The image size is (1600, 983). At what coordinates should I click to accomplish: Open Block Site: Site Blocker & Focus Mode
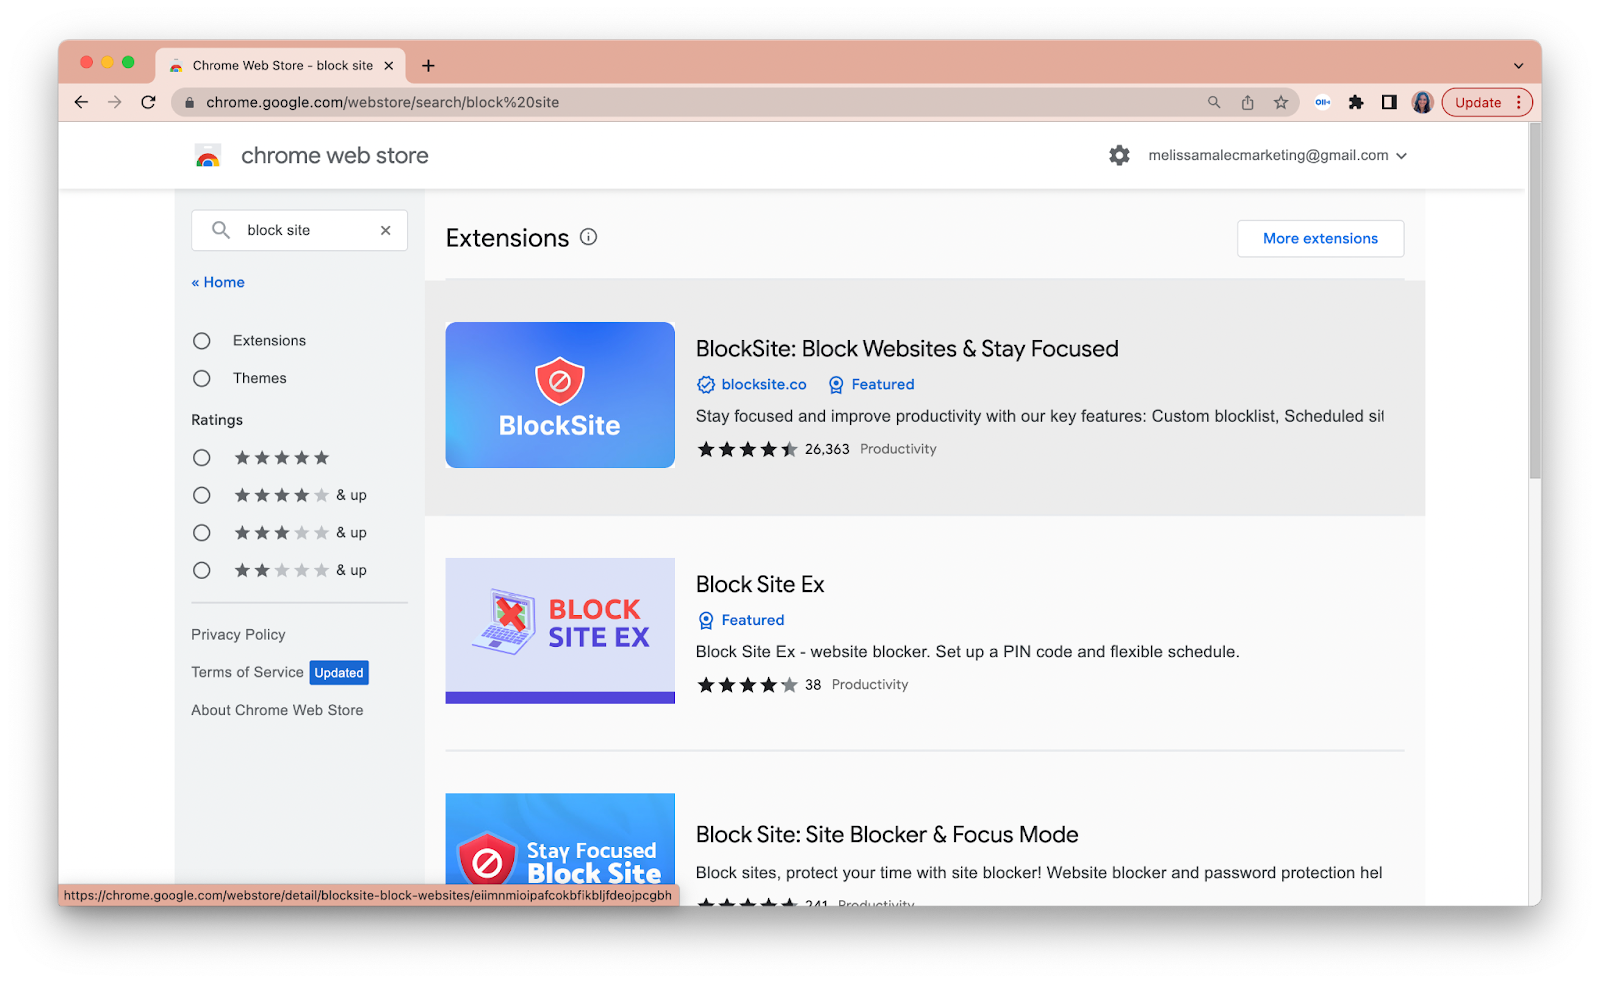(887, 835)
